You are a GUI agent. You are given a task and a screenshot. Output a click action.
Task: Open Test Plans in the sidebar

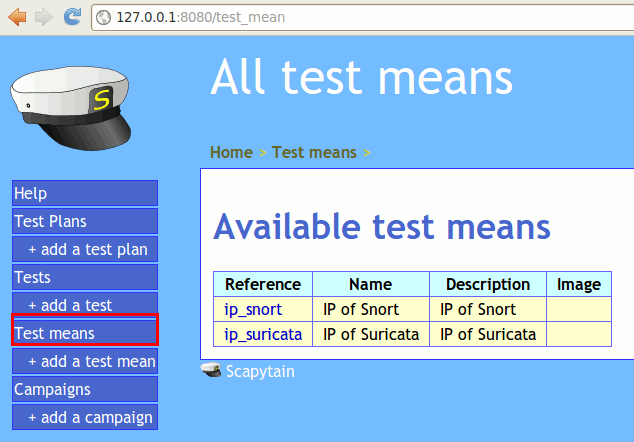tap(84, 221)
